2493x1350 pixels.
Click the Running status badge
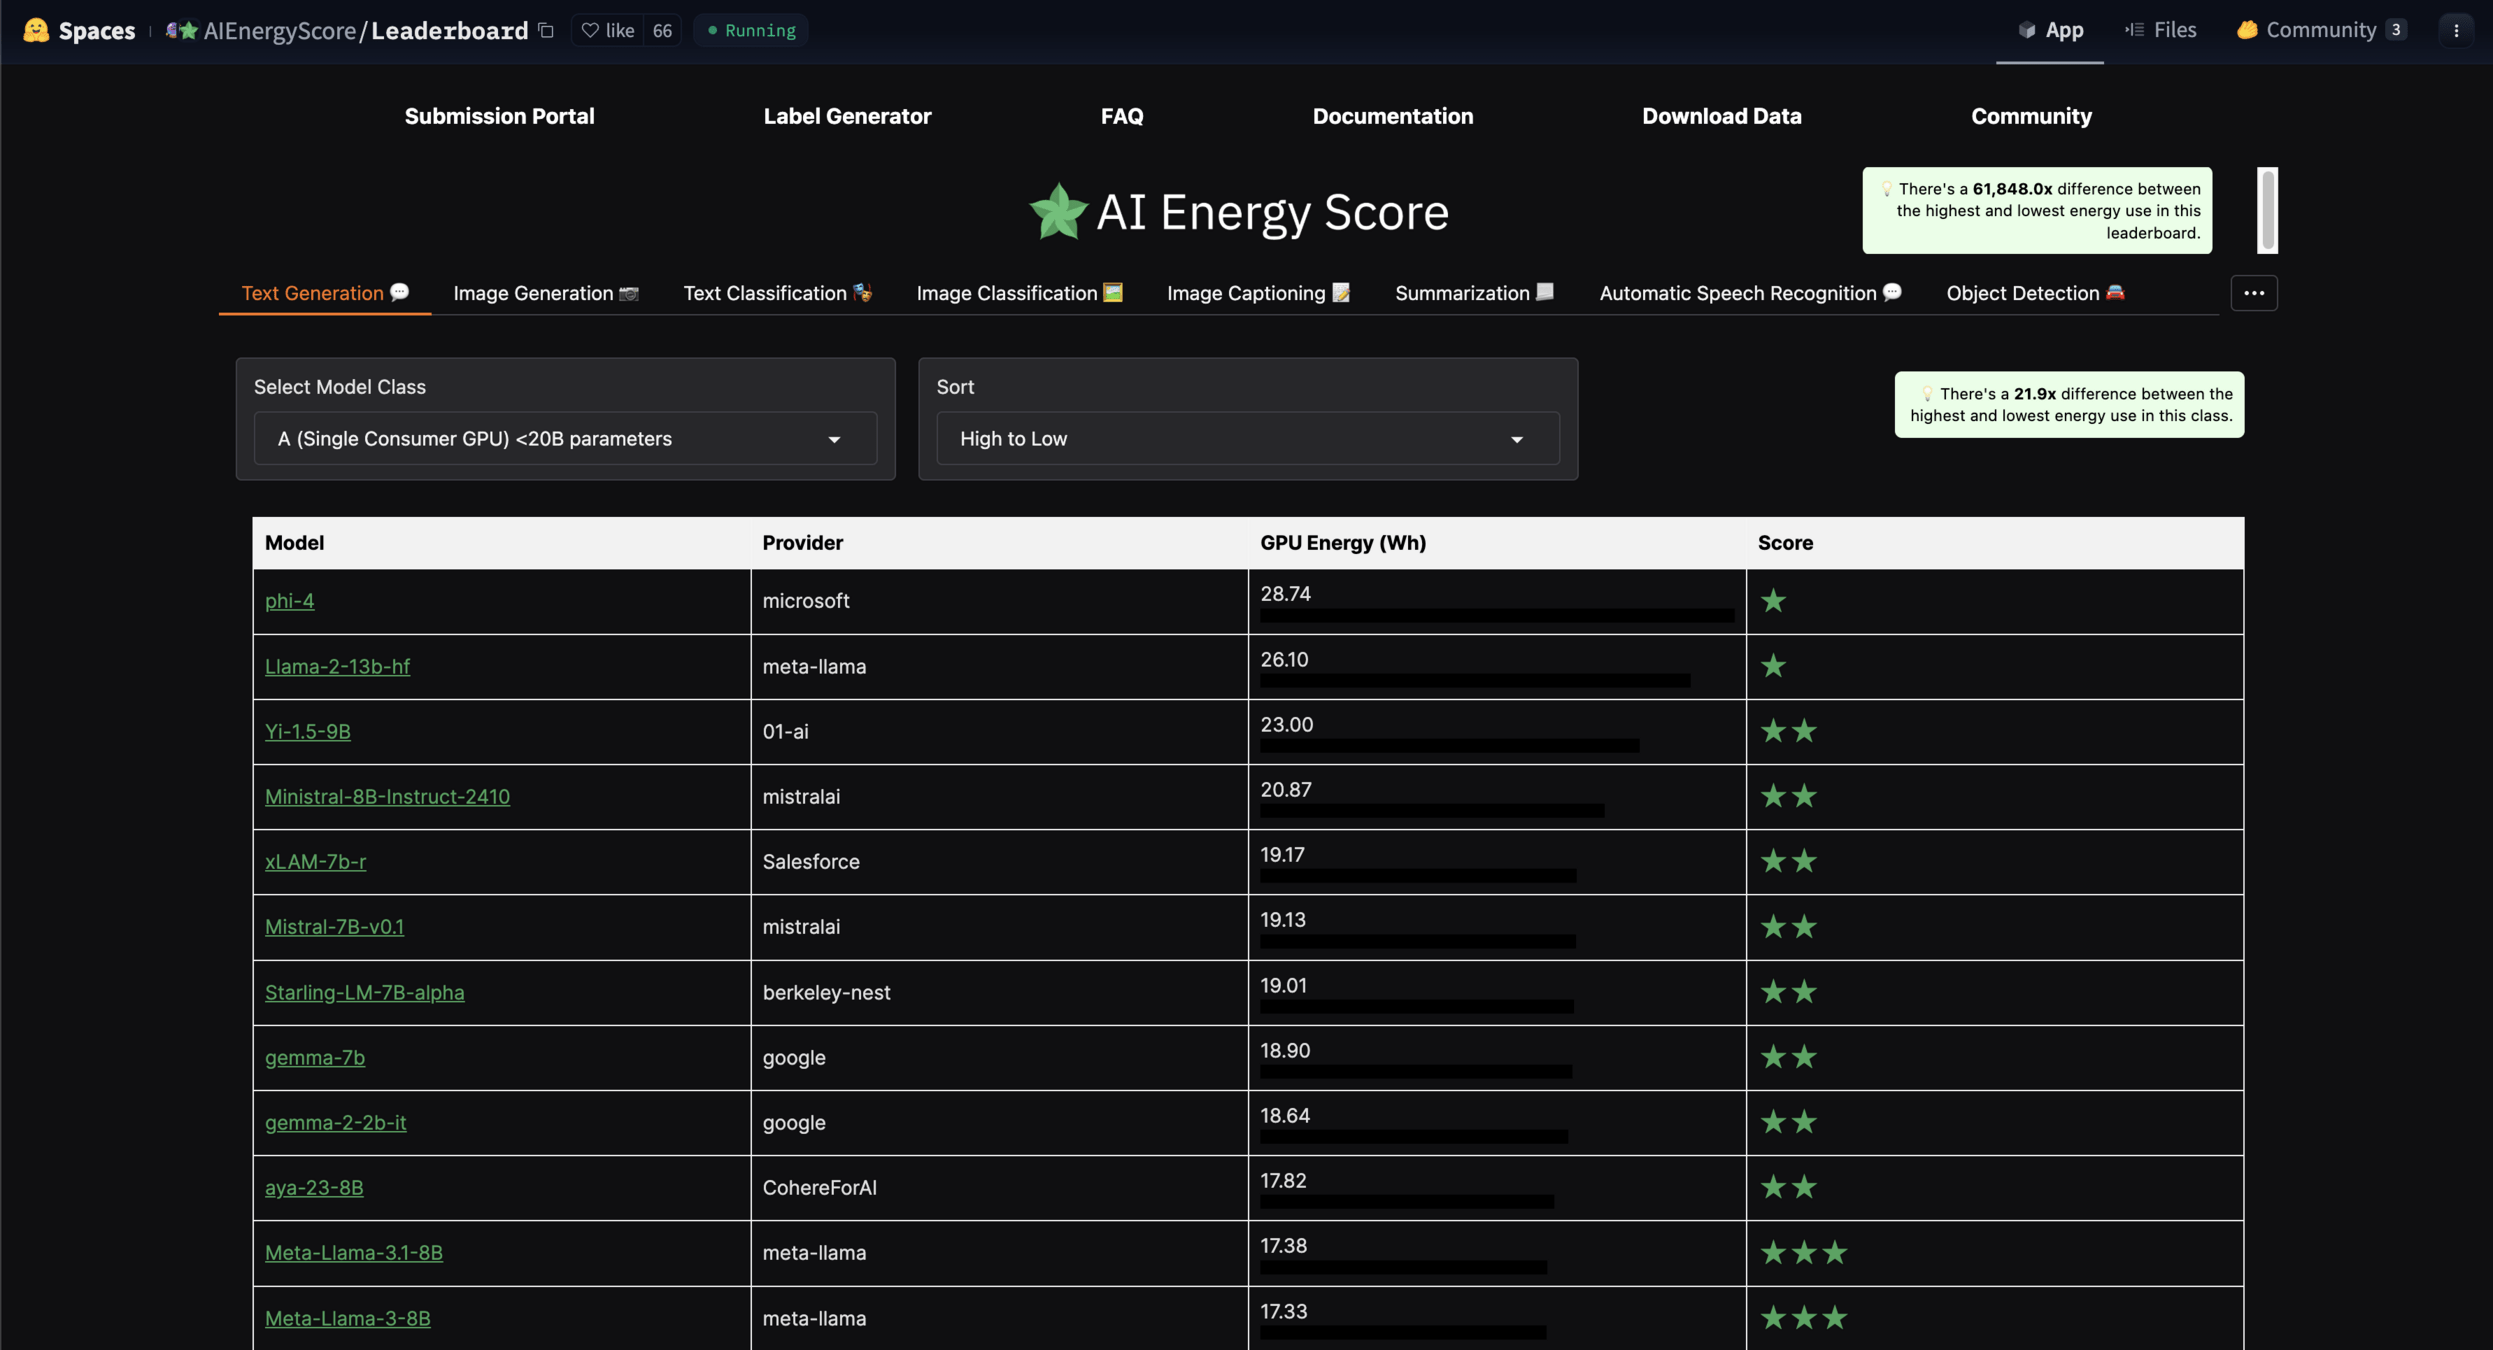coord(751,30)
